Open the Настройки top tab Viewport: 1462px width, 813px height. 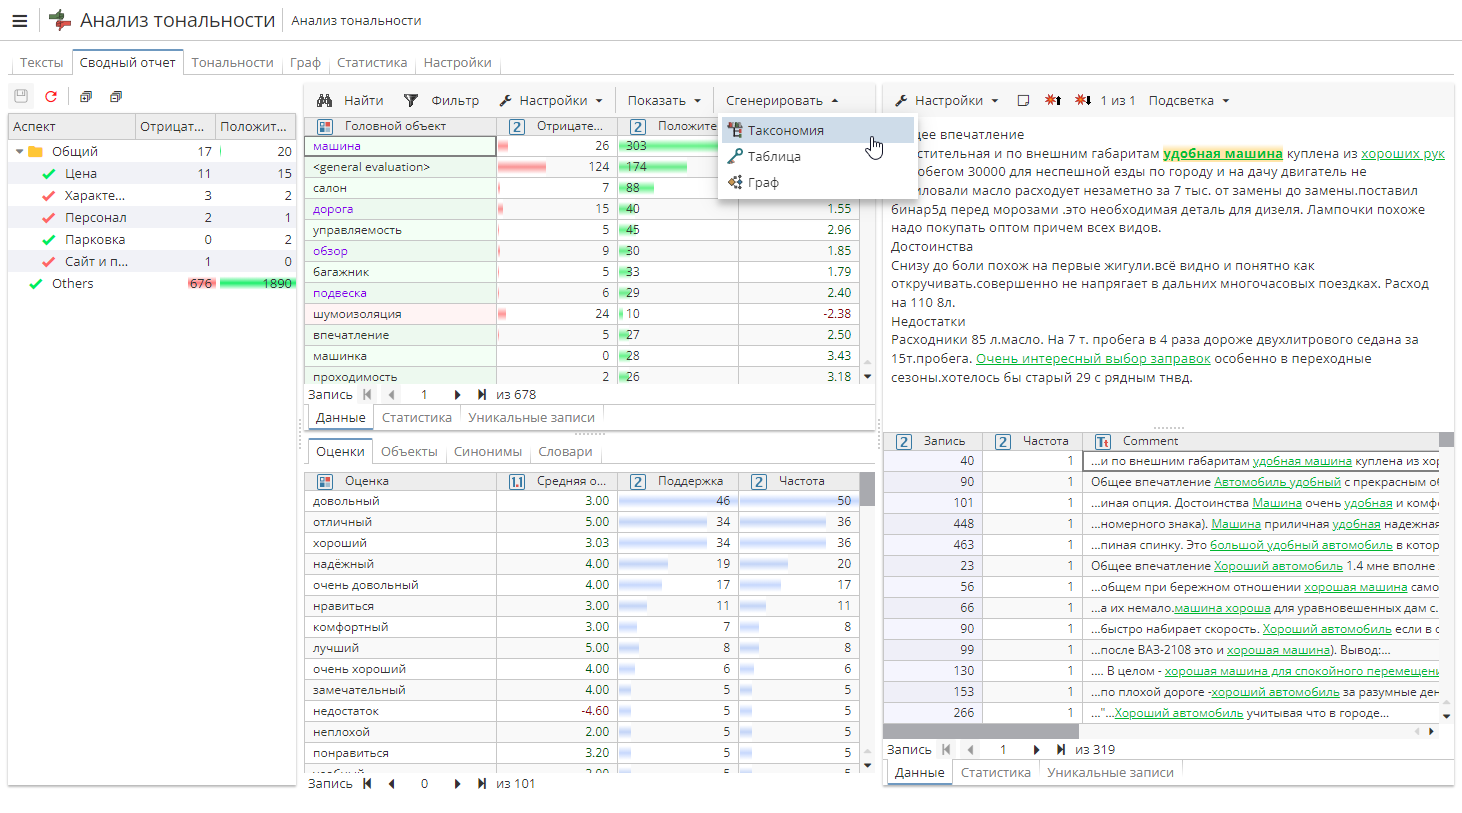(457, 62)
